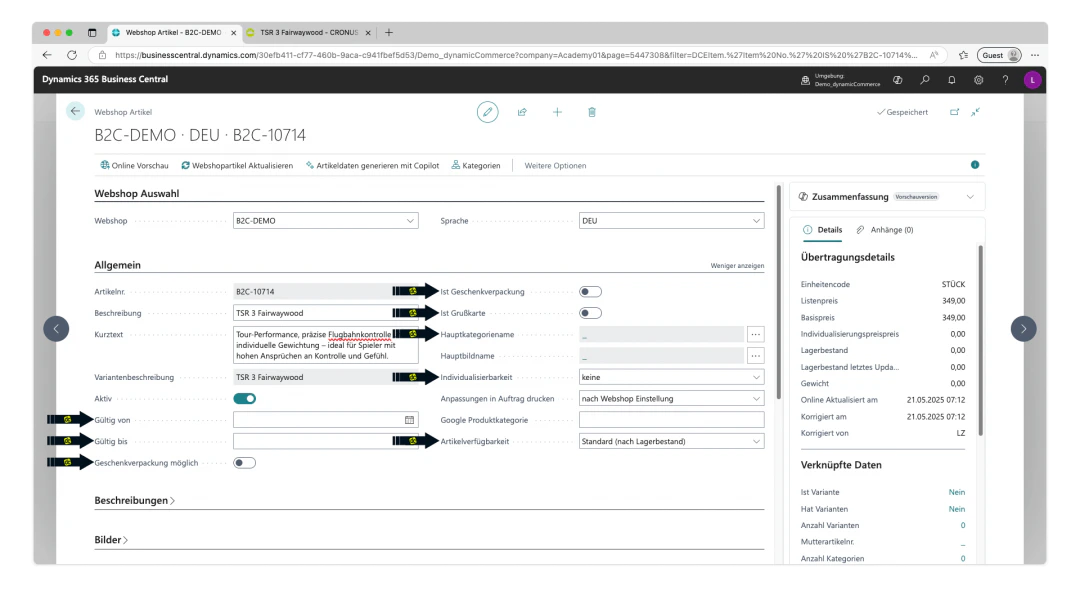Click Weniger anzeigen link

click(737, 266)
